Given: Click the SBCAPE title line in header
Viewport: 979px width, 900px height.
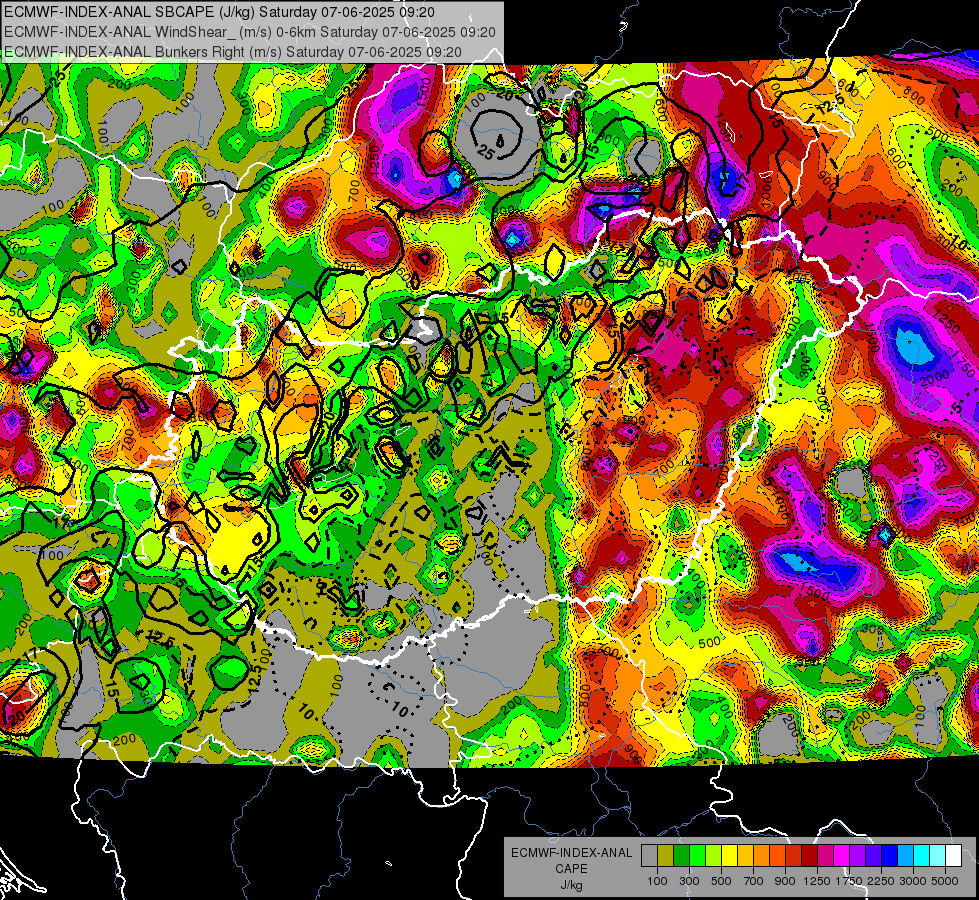Looking at the screenshot, I should point(219,11).
